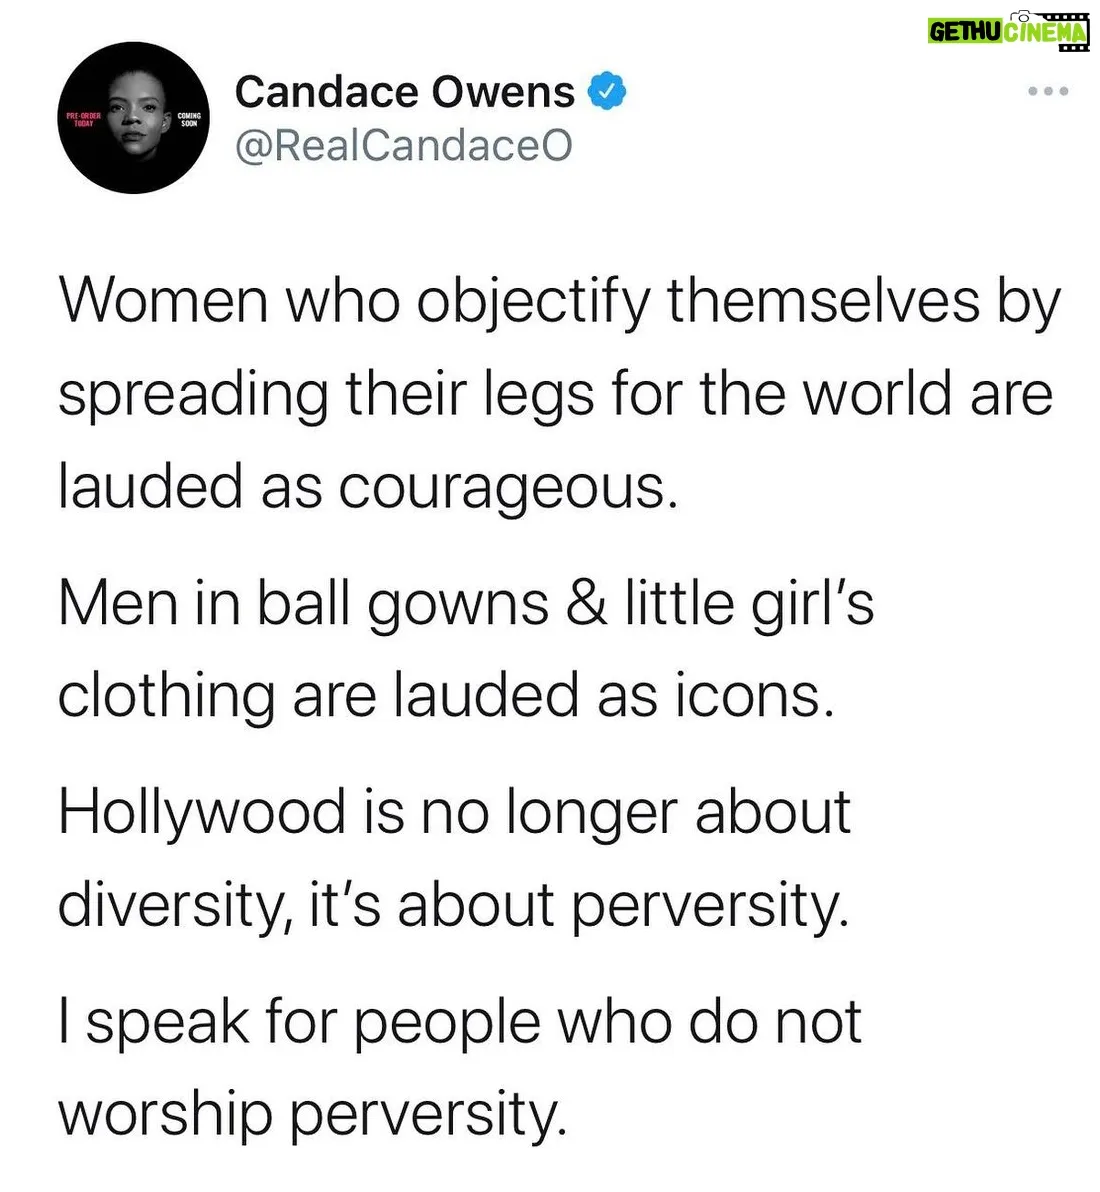1100x1192 pixels.
Task: Click the line "Hollywood is no longer about"
Action: point(454,812)
